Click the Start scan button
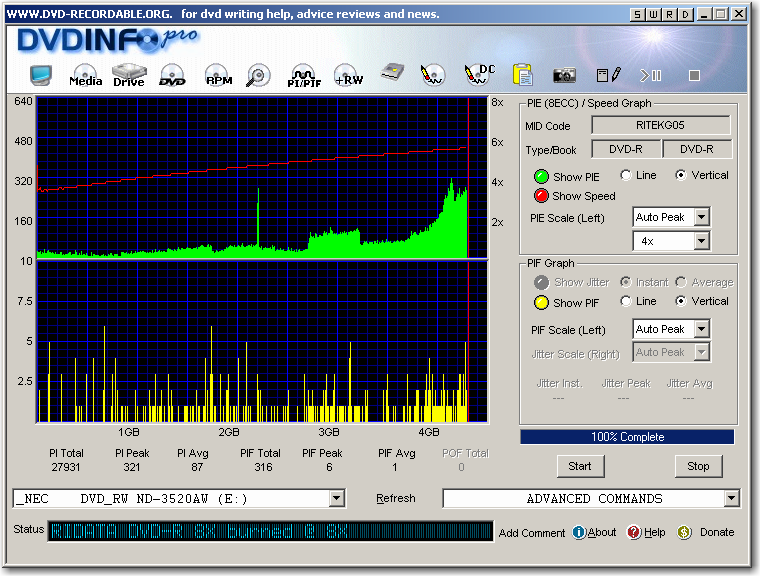The width and height of the screenshot is (760, 576). pyautogui.click(x=580, y=466)
